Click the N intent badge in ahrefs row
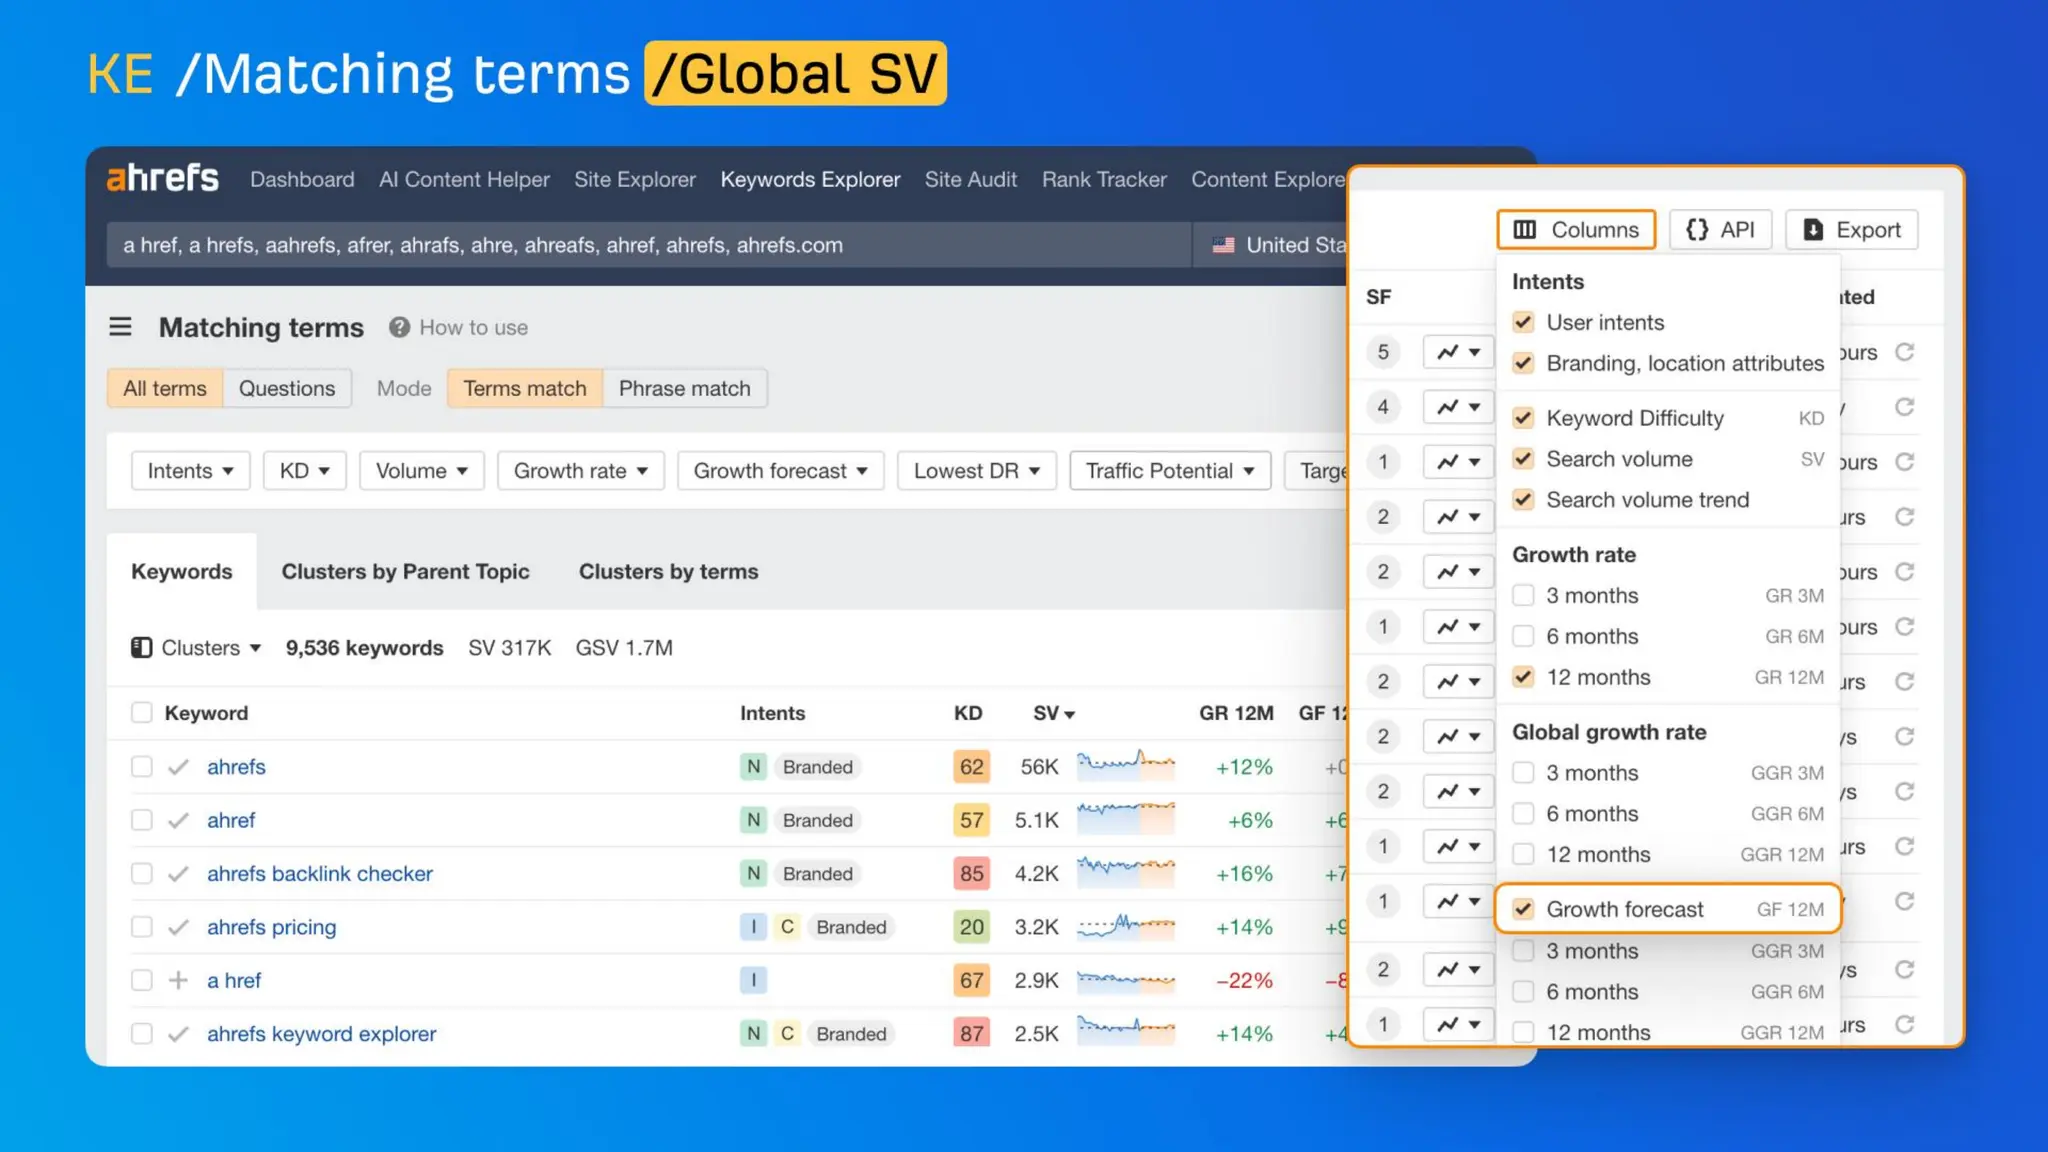Viewport: 2048px width, 1152px height. pyautogui.click(x=753, y=767)
